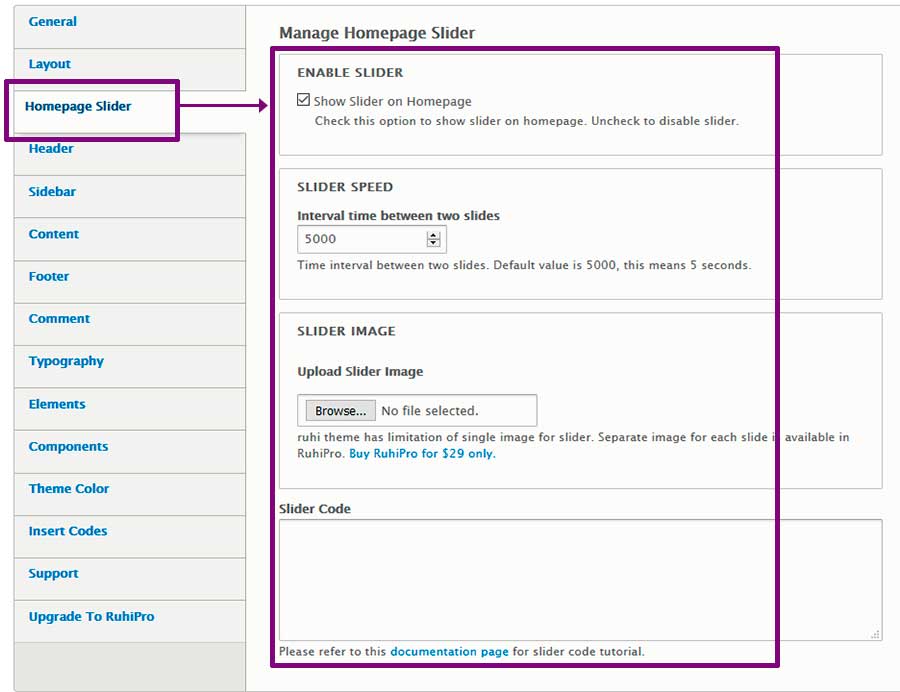Open the Insert Codes tab
This screenshot has height=692, width=900.
pos(68,531)
